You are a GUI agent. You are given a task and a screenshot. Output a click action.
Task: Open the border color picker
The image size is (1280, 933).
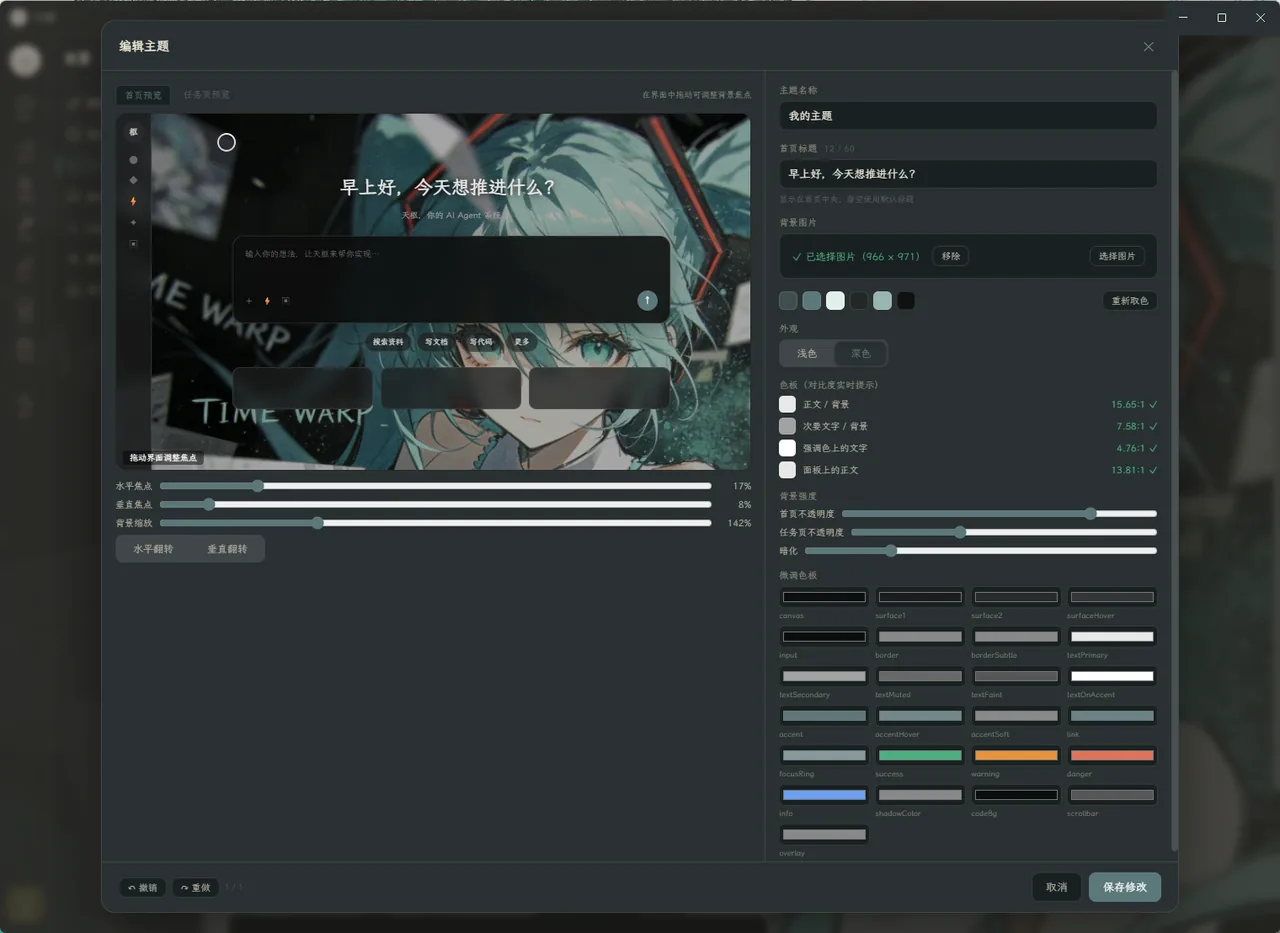pyautogui.click(x=920, y=637)
